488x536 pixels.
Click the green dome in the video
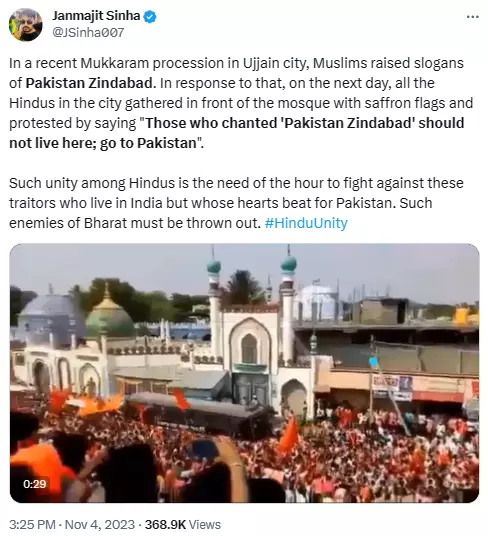pyautogui.click(x=109, y=318)
